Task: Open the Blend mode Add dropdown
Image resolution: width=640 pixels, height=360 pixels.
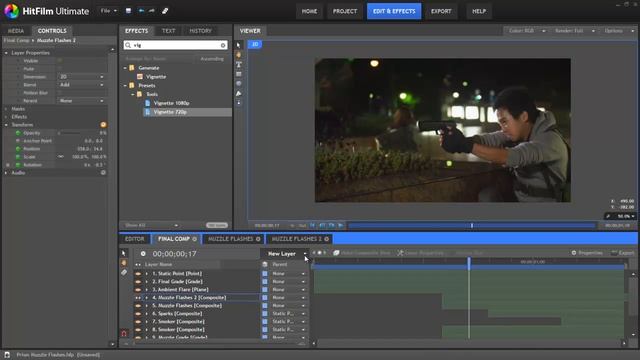Action: (82, 85)
